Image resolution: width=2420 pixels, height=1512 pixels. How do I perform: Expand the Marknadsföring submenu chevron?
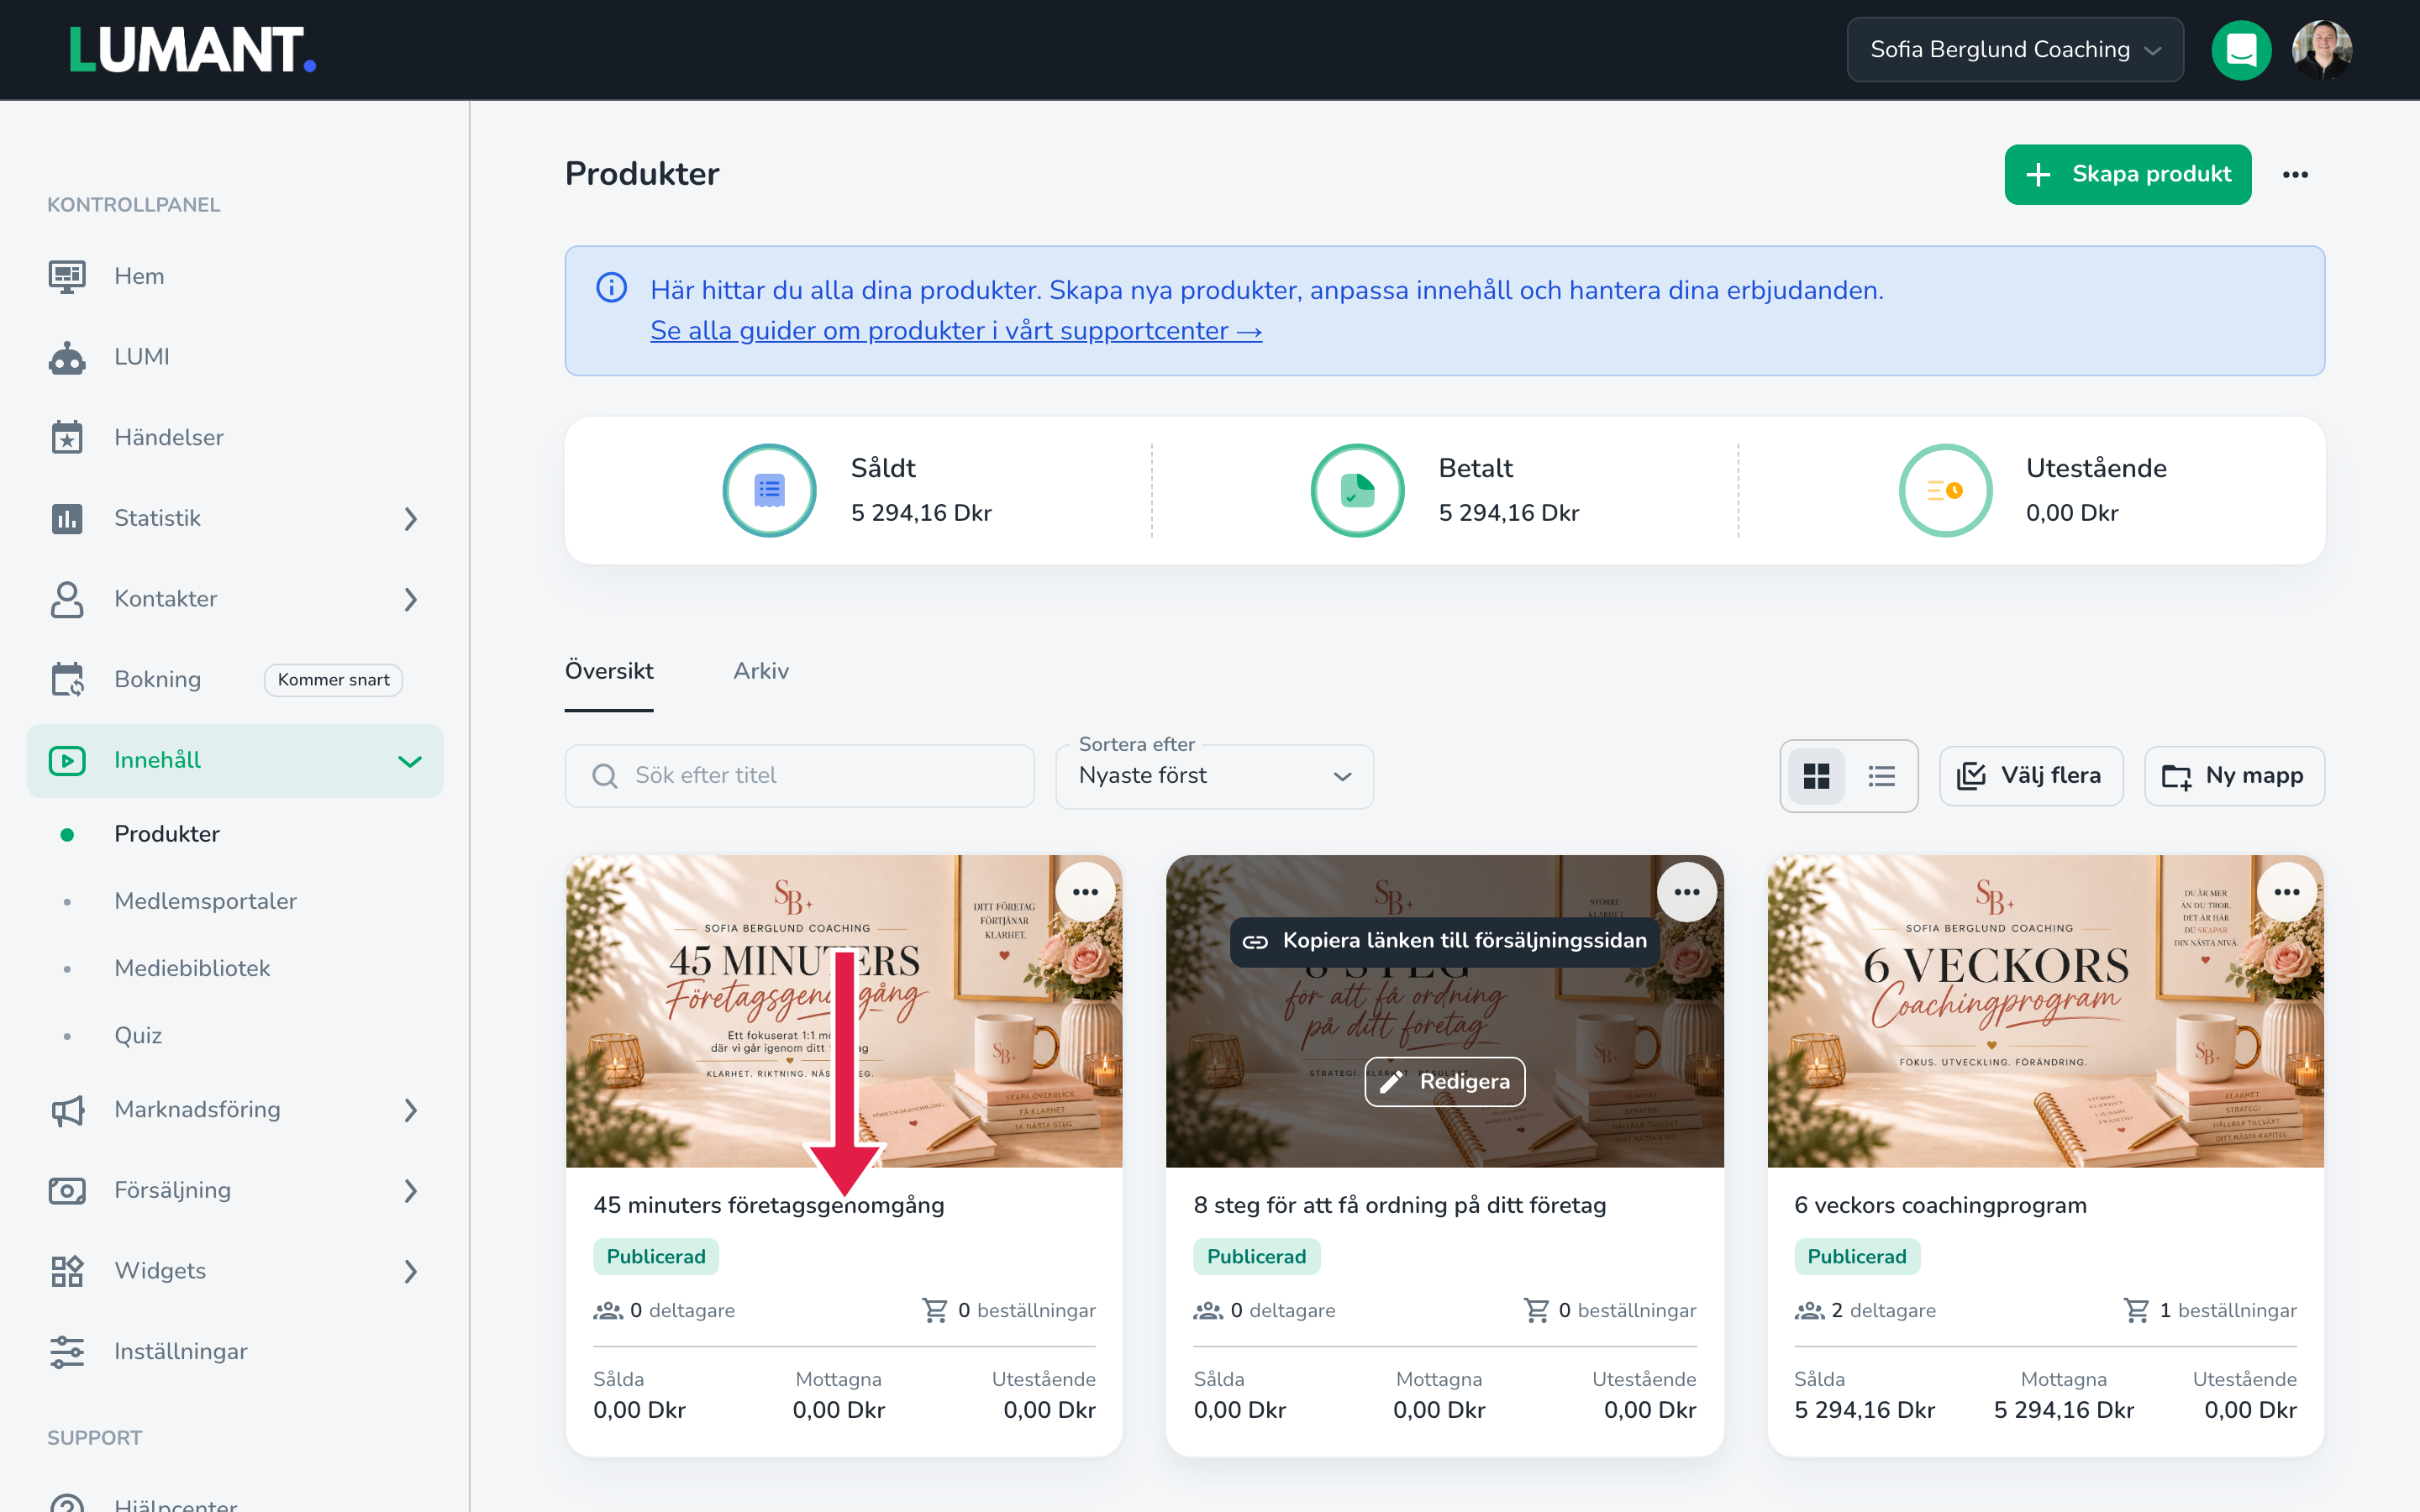[410, 1110]
